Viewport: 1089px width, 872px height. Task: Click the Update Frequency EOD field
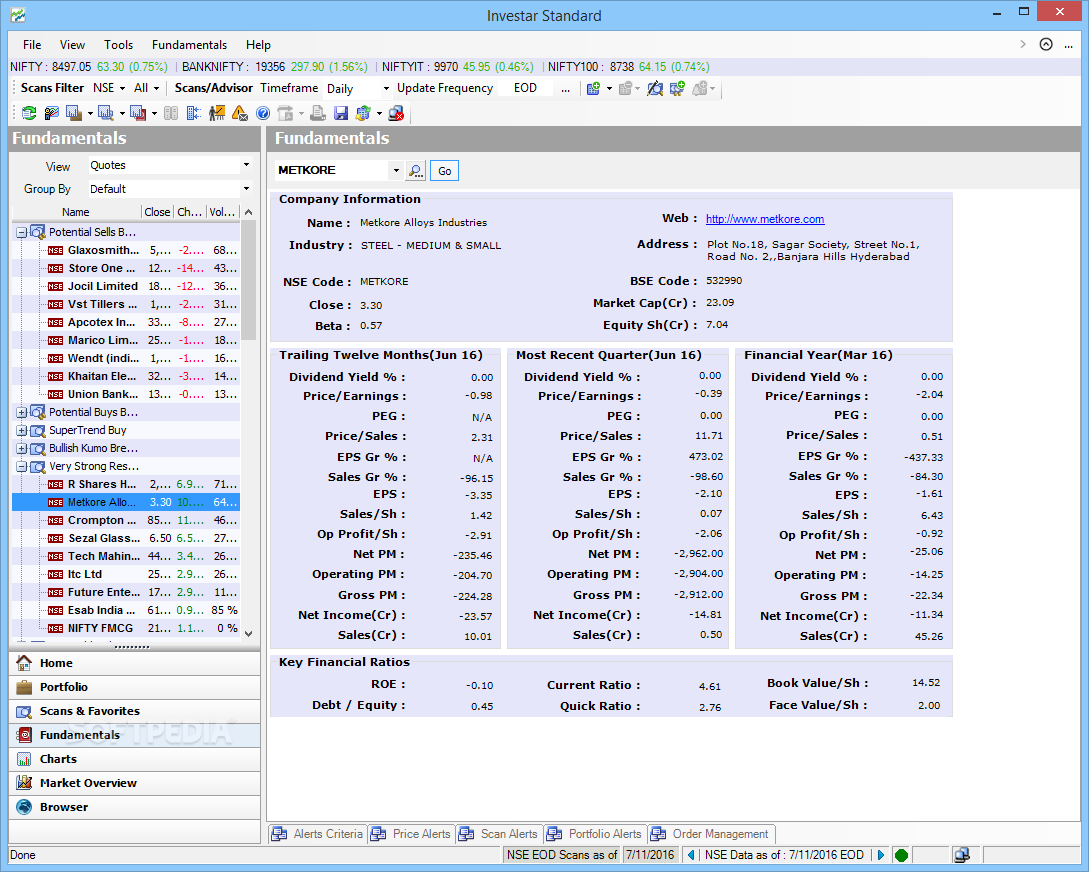pos(526,88)
